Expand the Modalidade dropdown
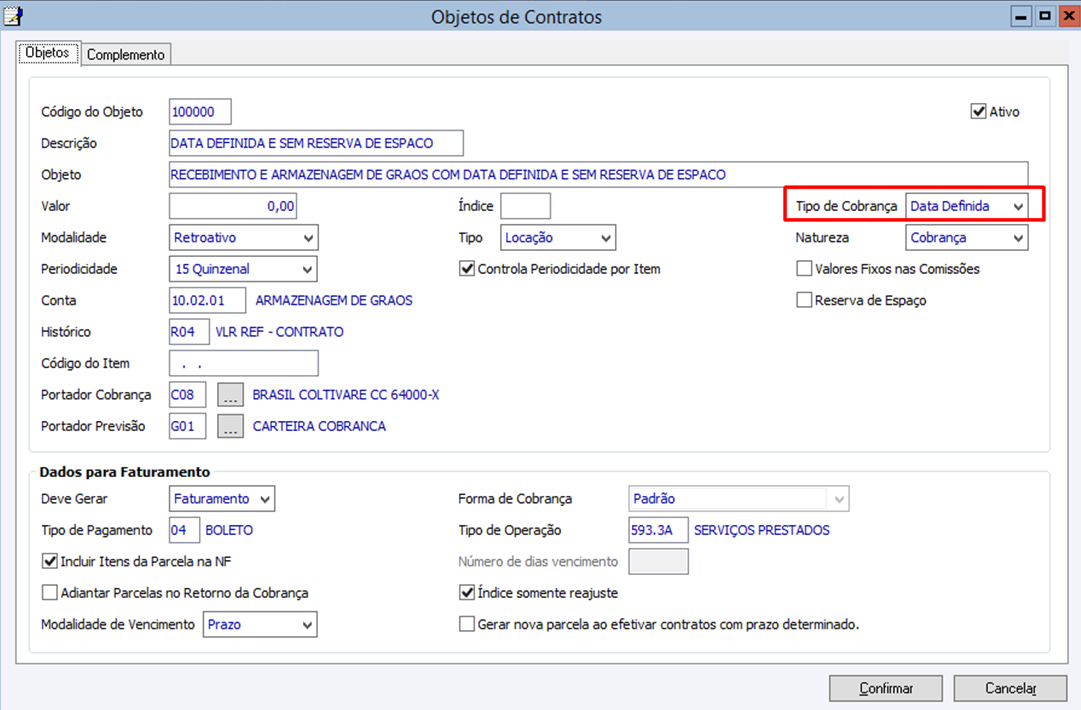This screenshot has width=1081, height=710. click(x=243, y=238)
